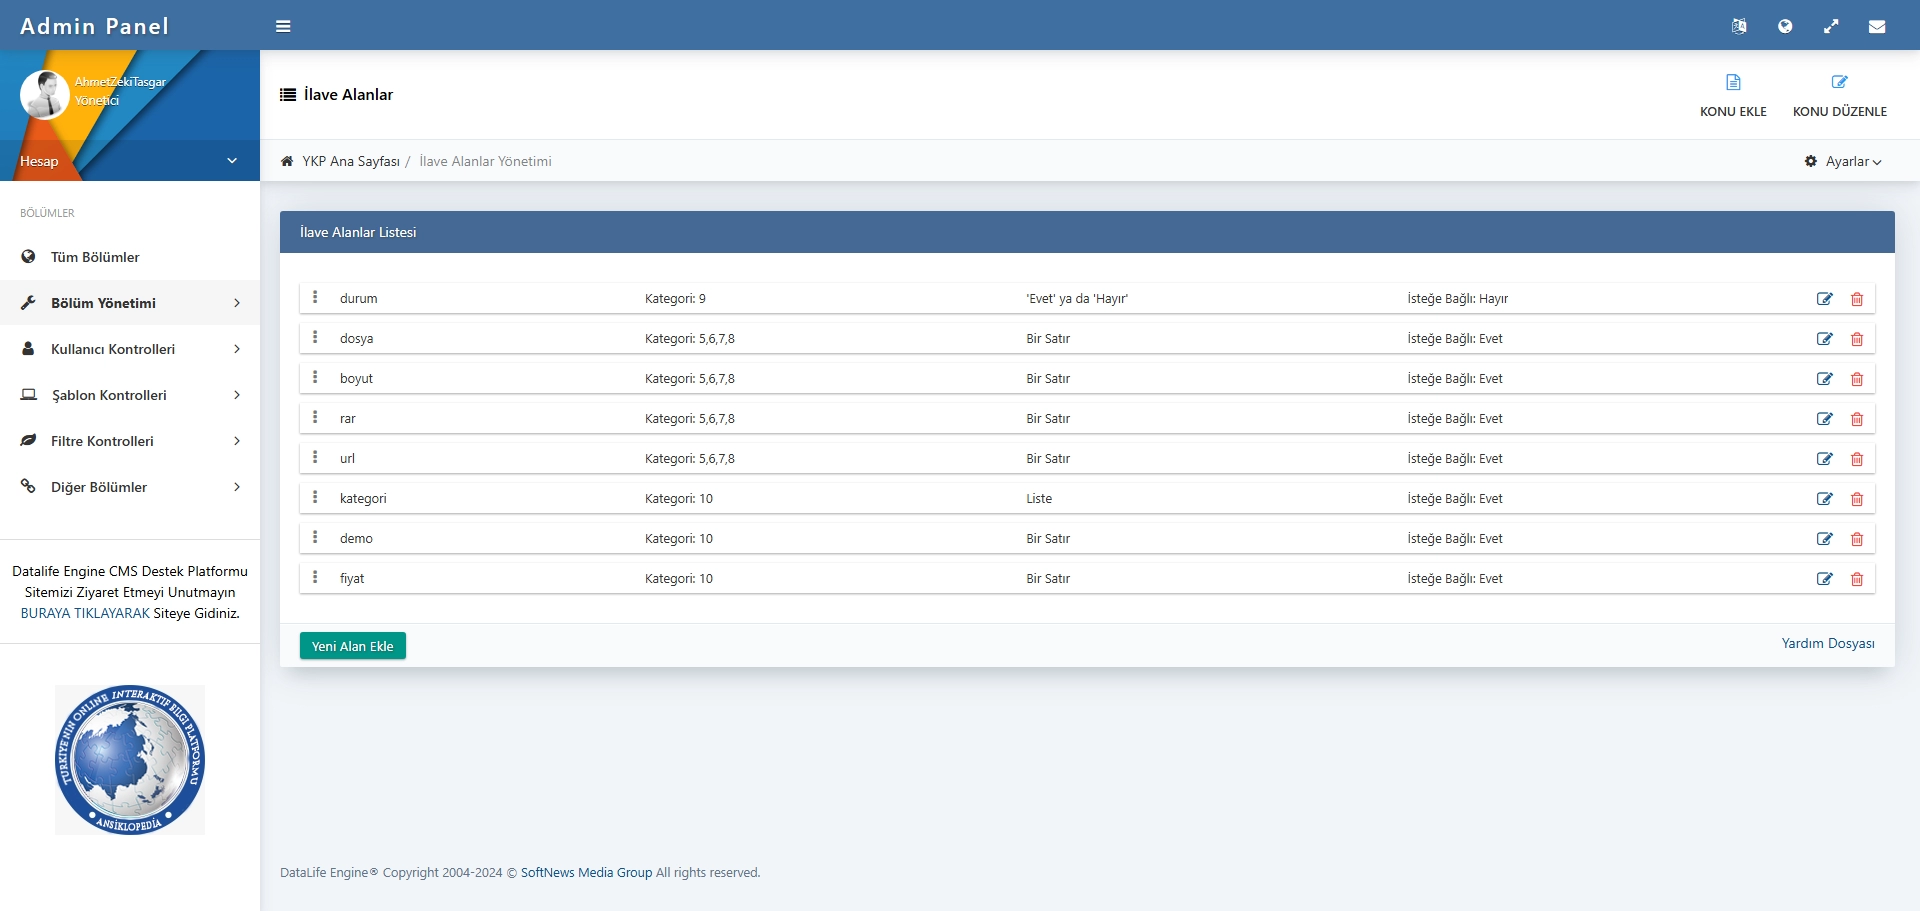Expand Şablon Kontrolleri menu

(x=130, y=395)
